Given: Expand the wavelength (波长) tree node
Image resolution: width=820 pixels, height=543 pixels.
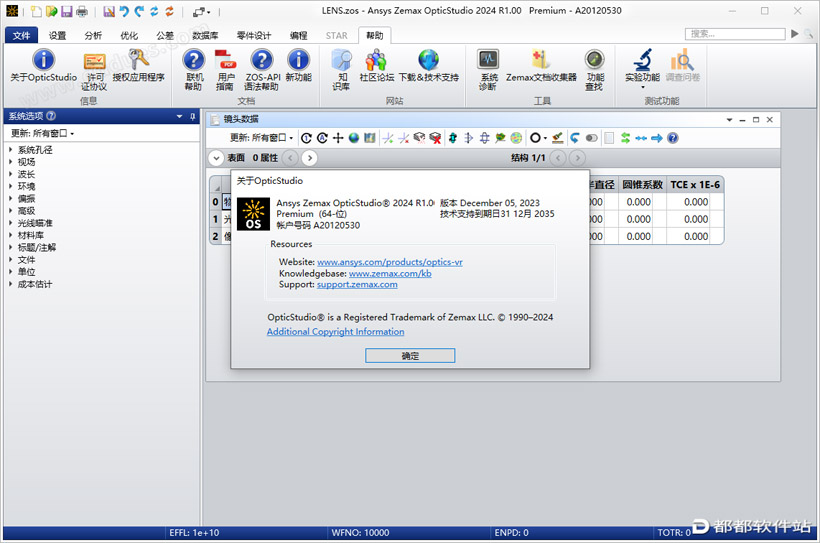Looking at the screenshot, I should [10, 174].
